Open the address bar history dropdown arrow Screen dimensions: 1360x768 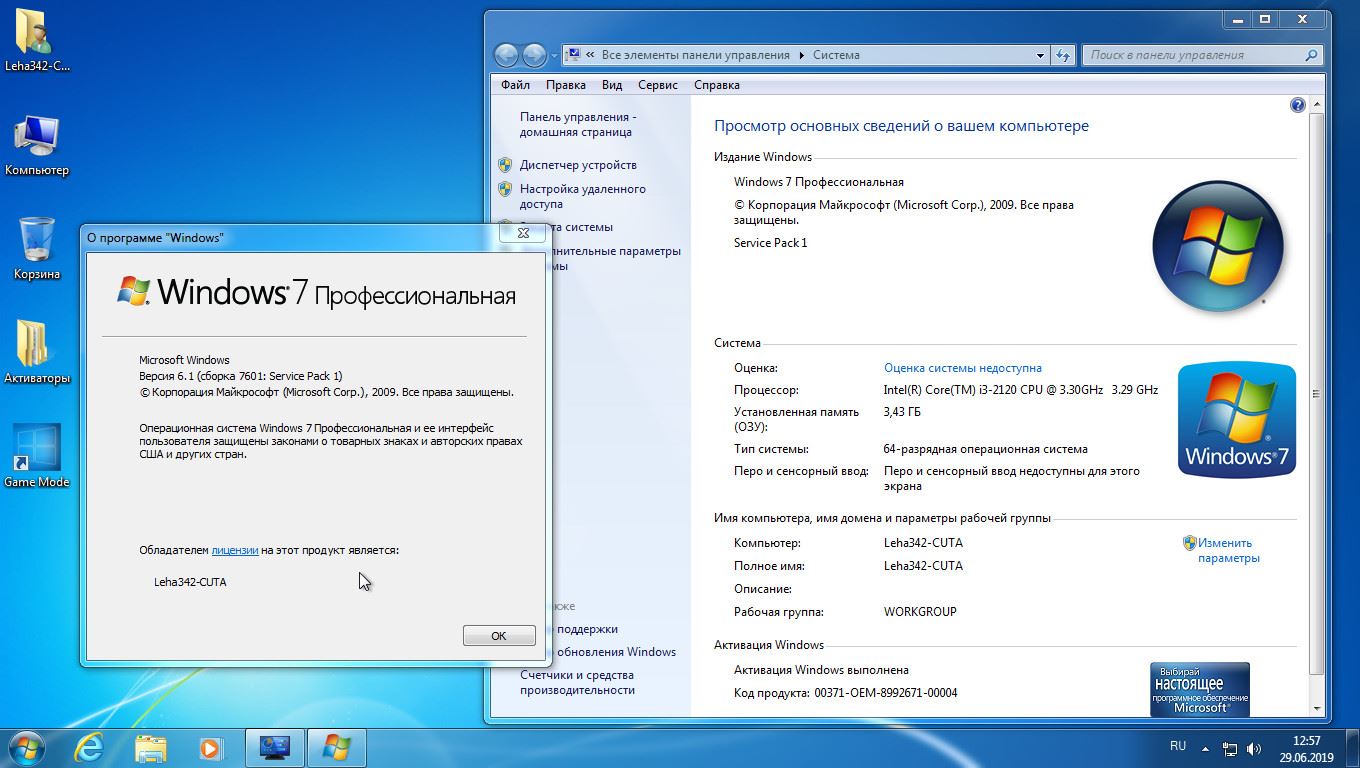(x=1041, y=56)
